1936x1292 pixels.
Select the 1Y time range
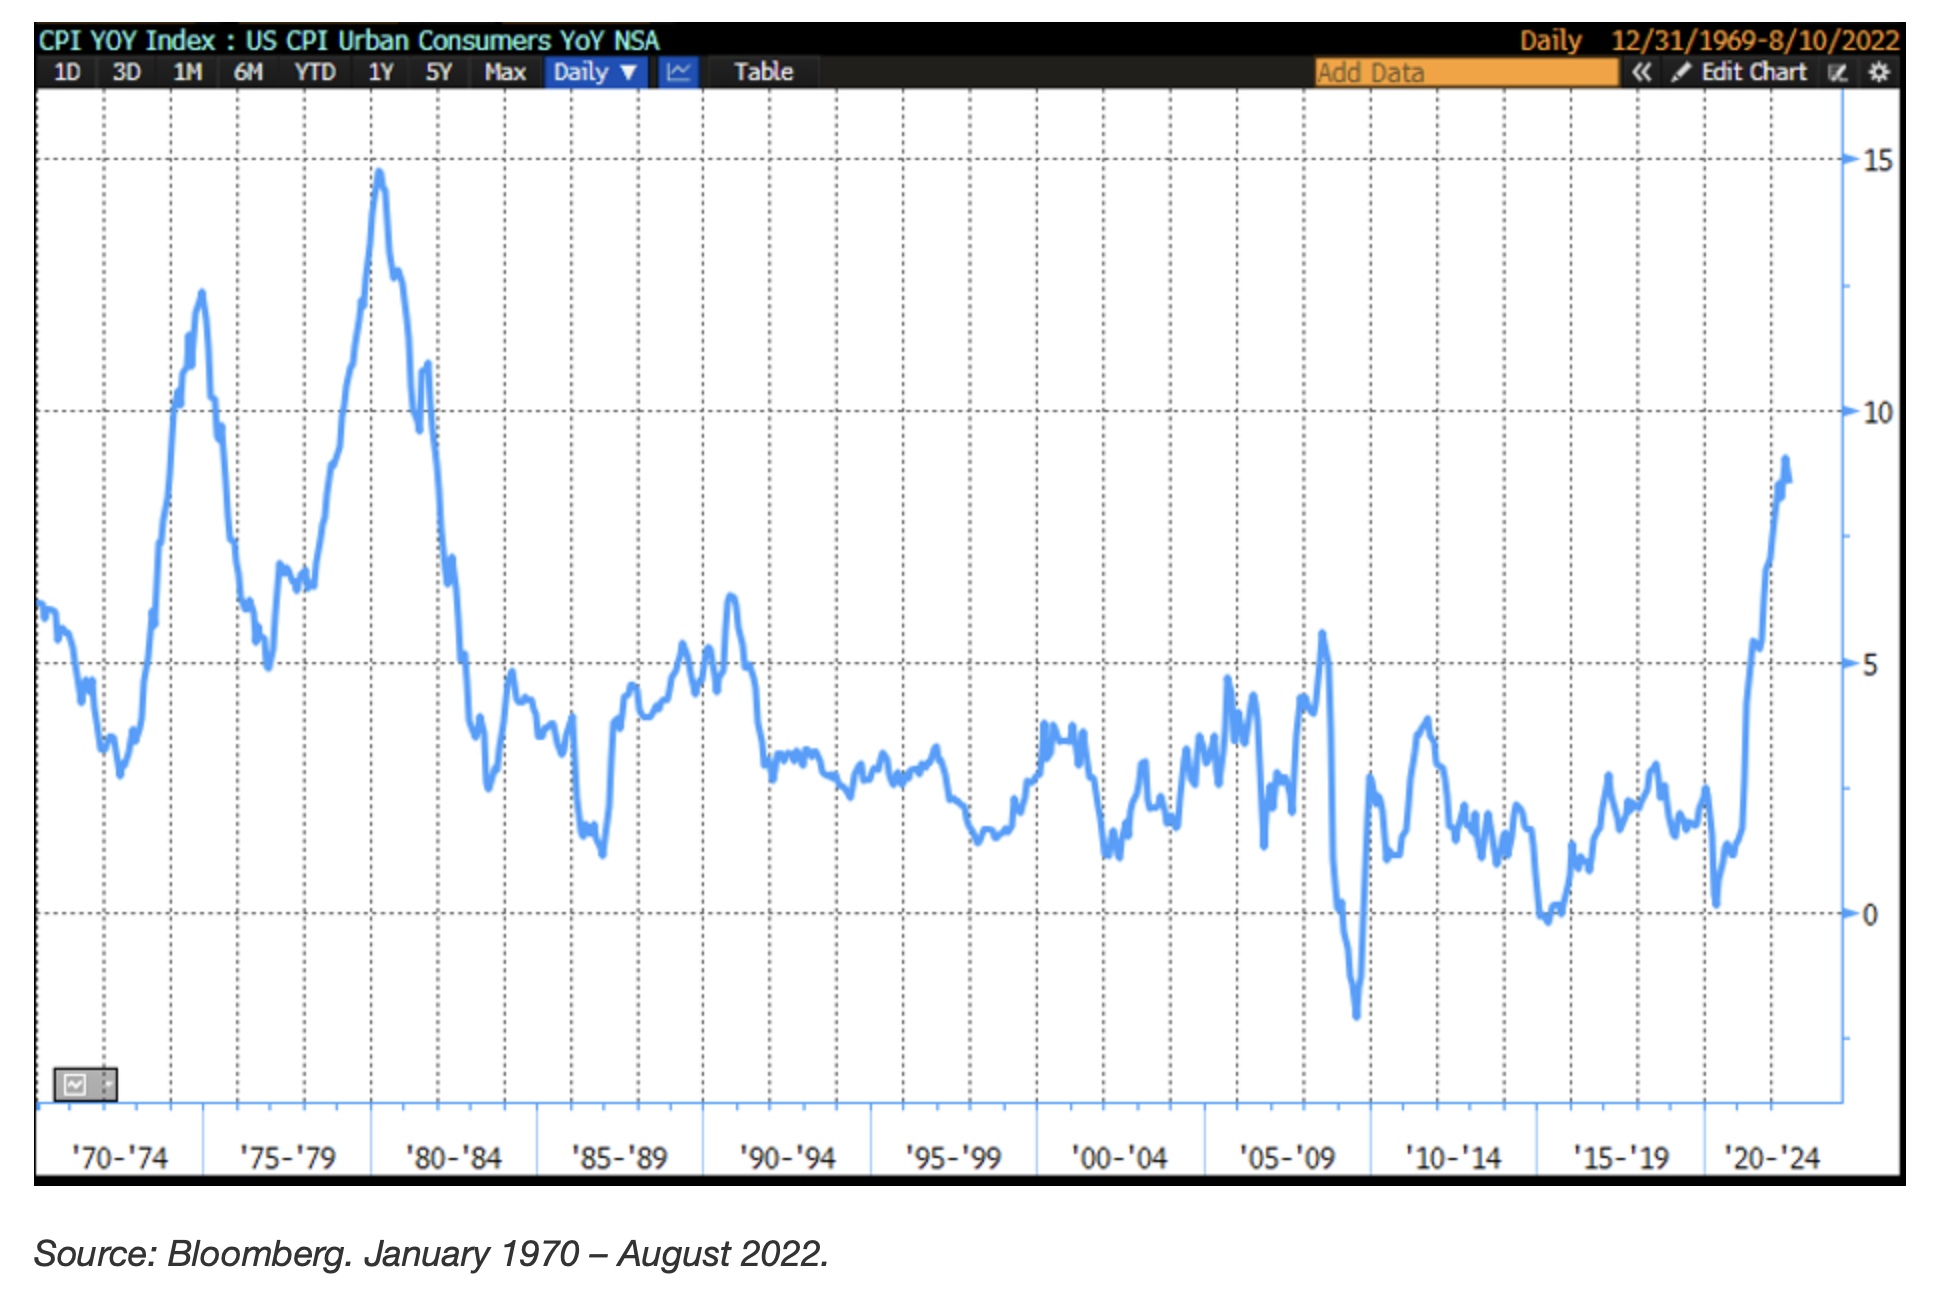[381, 72]
